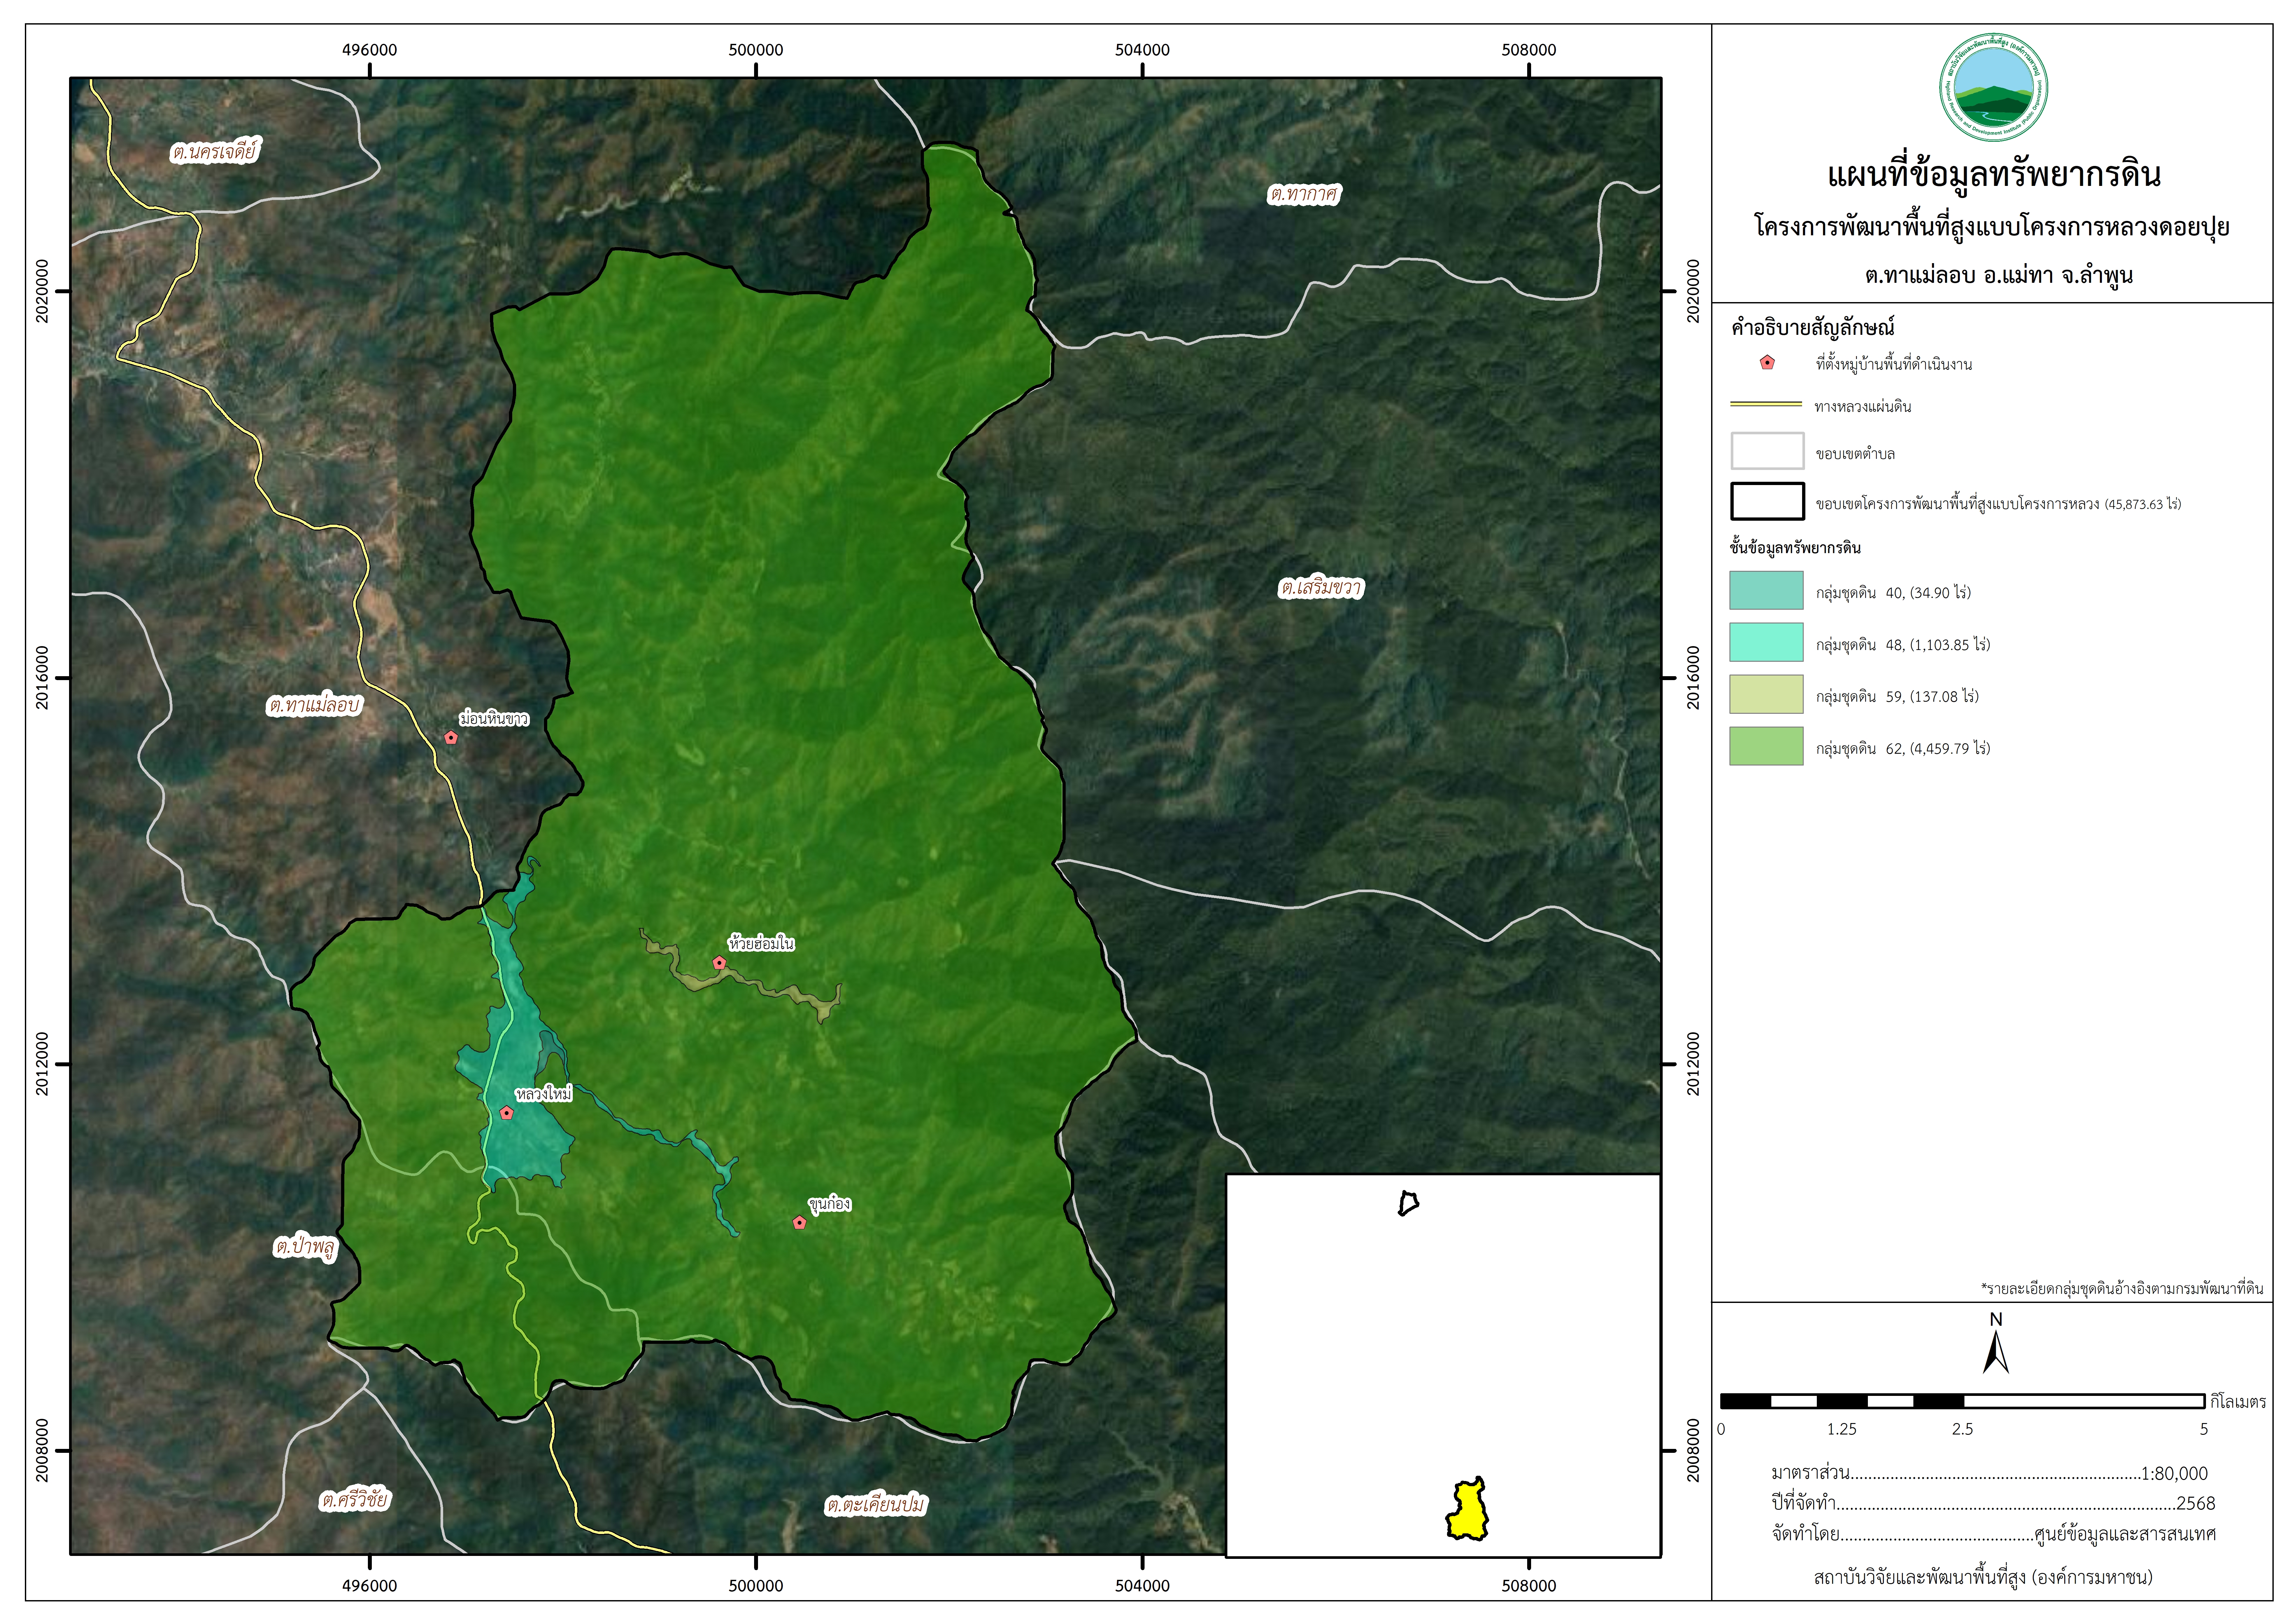
Task: Click the top 508000 easting label
Action: click(1529, 50)
